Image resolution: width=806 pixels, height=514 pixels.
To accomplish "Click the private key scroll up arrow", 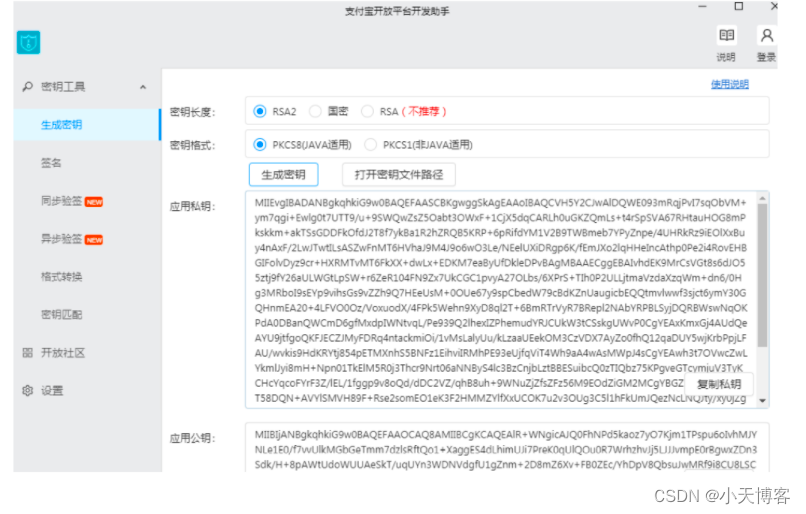I will pyautogui.click(x=762, y=198).
